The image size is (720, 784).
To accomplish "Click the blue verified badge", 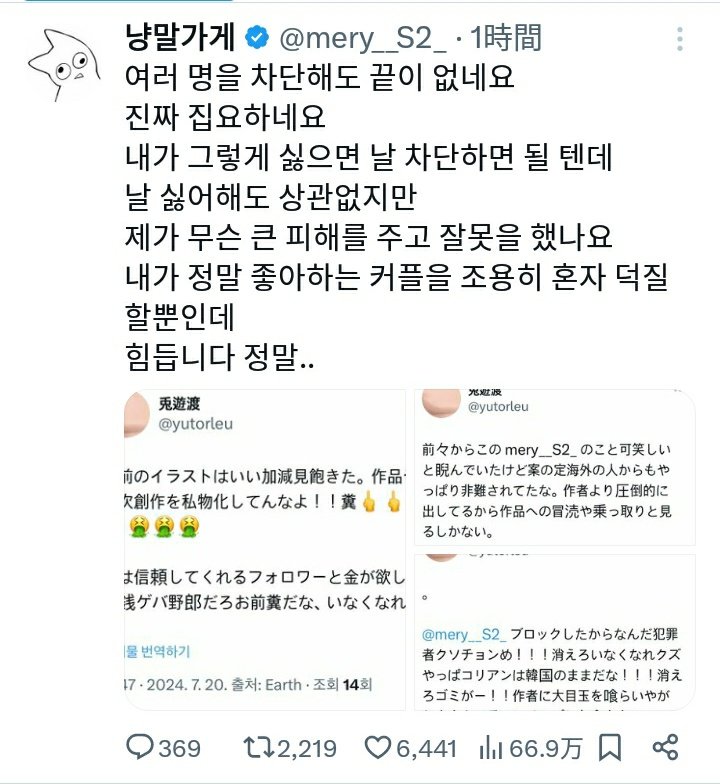I will click(x=257, y=38).
